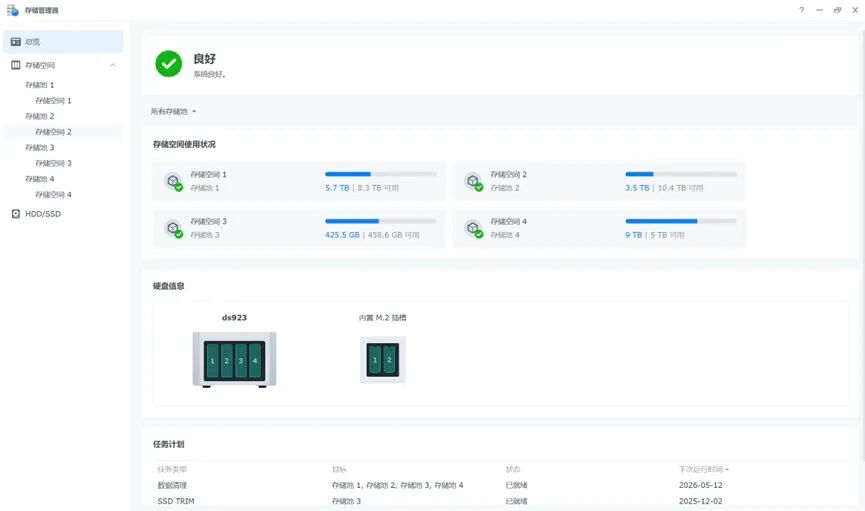The image size is (865, 511).
Task: Click the 存储空间 3 volume icon in usage card
Action: pos(174,228)
